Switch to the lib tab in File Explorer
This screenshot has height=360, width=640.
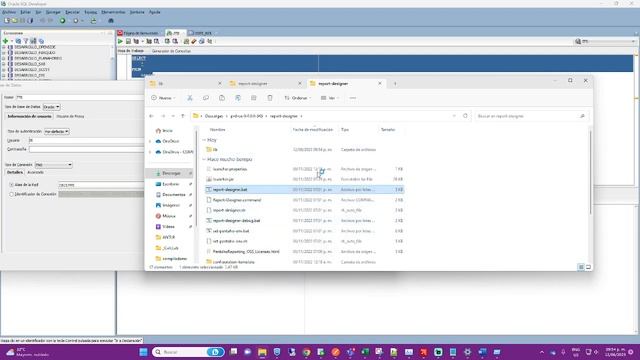186,83
